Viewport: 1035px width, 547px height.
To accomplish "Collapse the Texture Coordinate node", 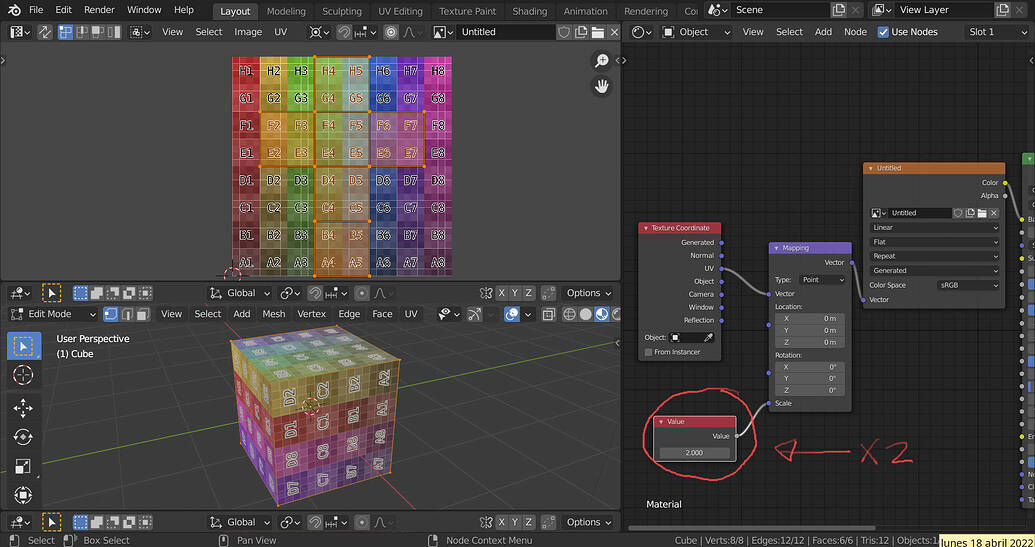I will [646, 228].
